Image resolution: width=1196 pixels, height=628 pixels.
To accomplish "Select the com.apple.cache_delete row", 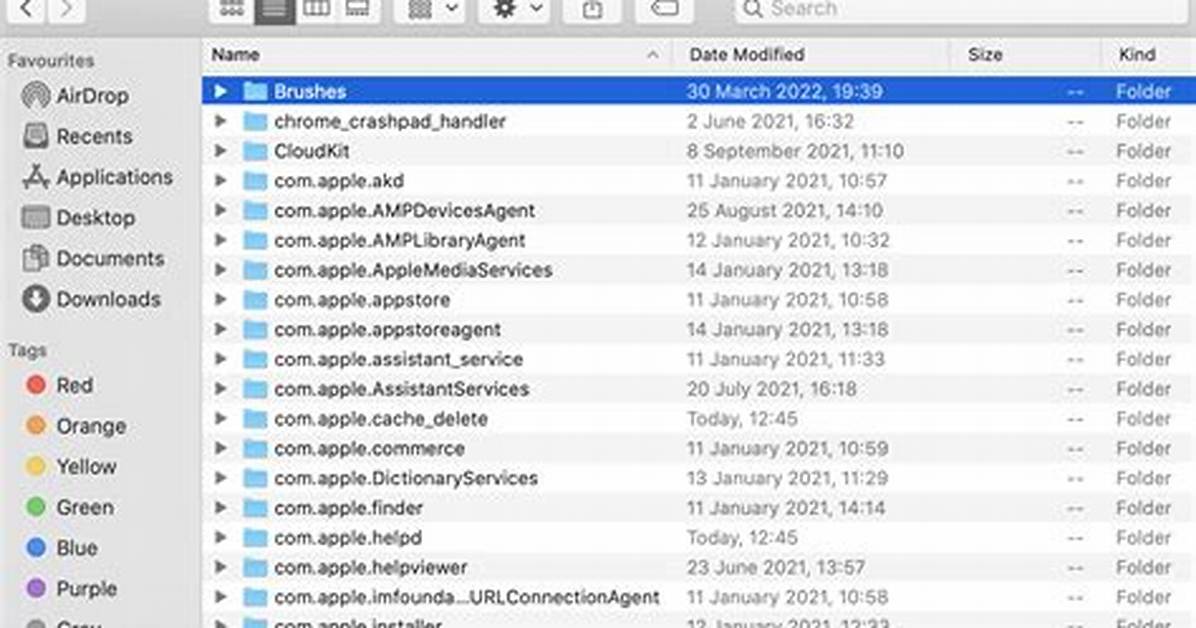I will click(x=699, y=419).
